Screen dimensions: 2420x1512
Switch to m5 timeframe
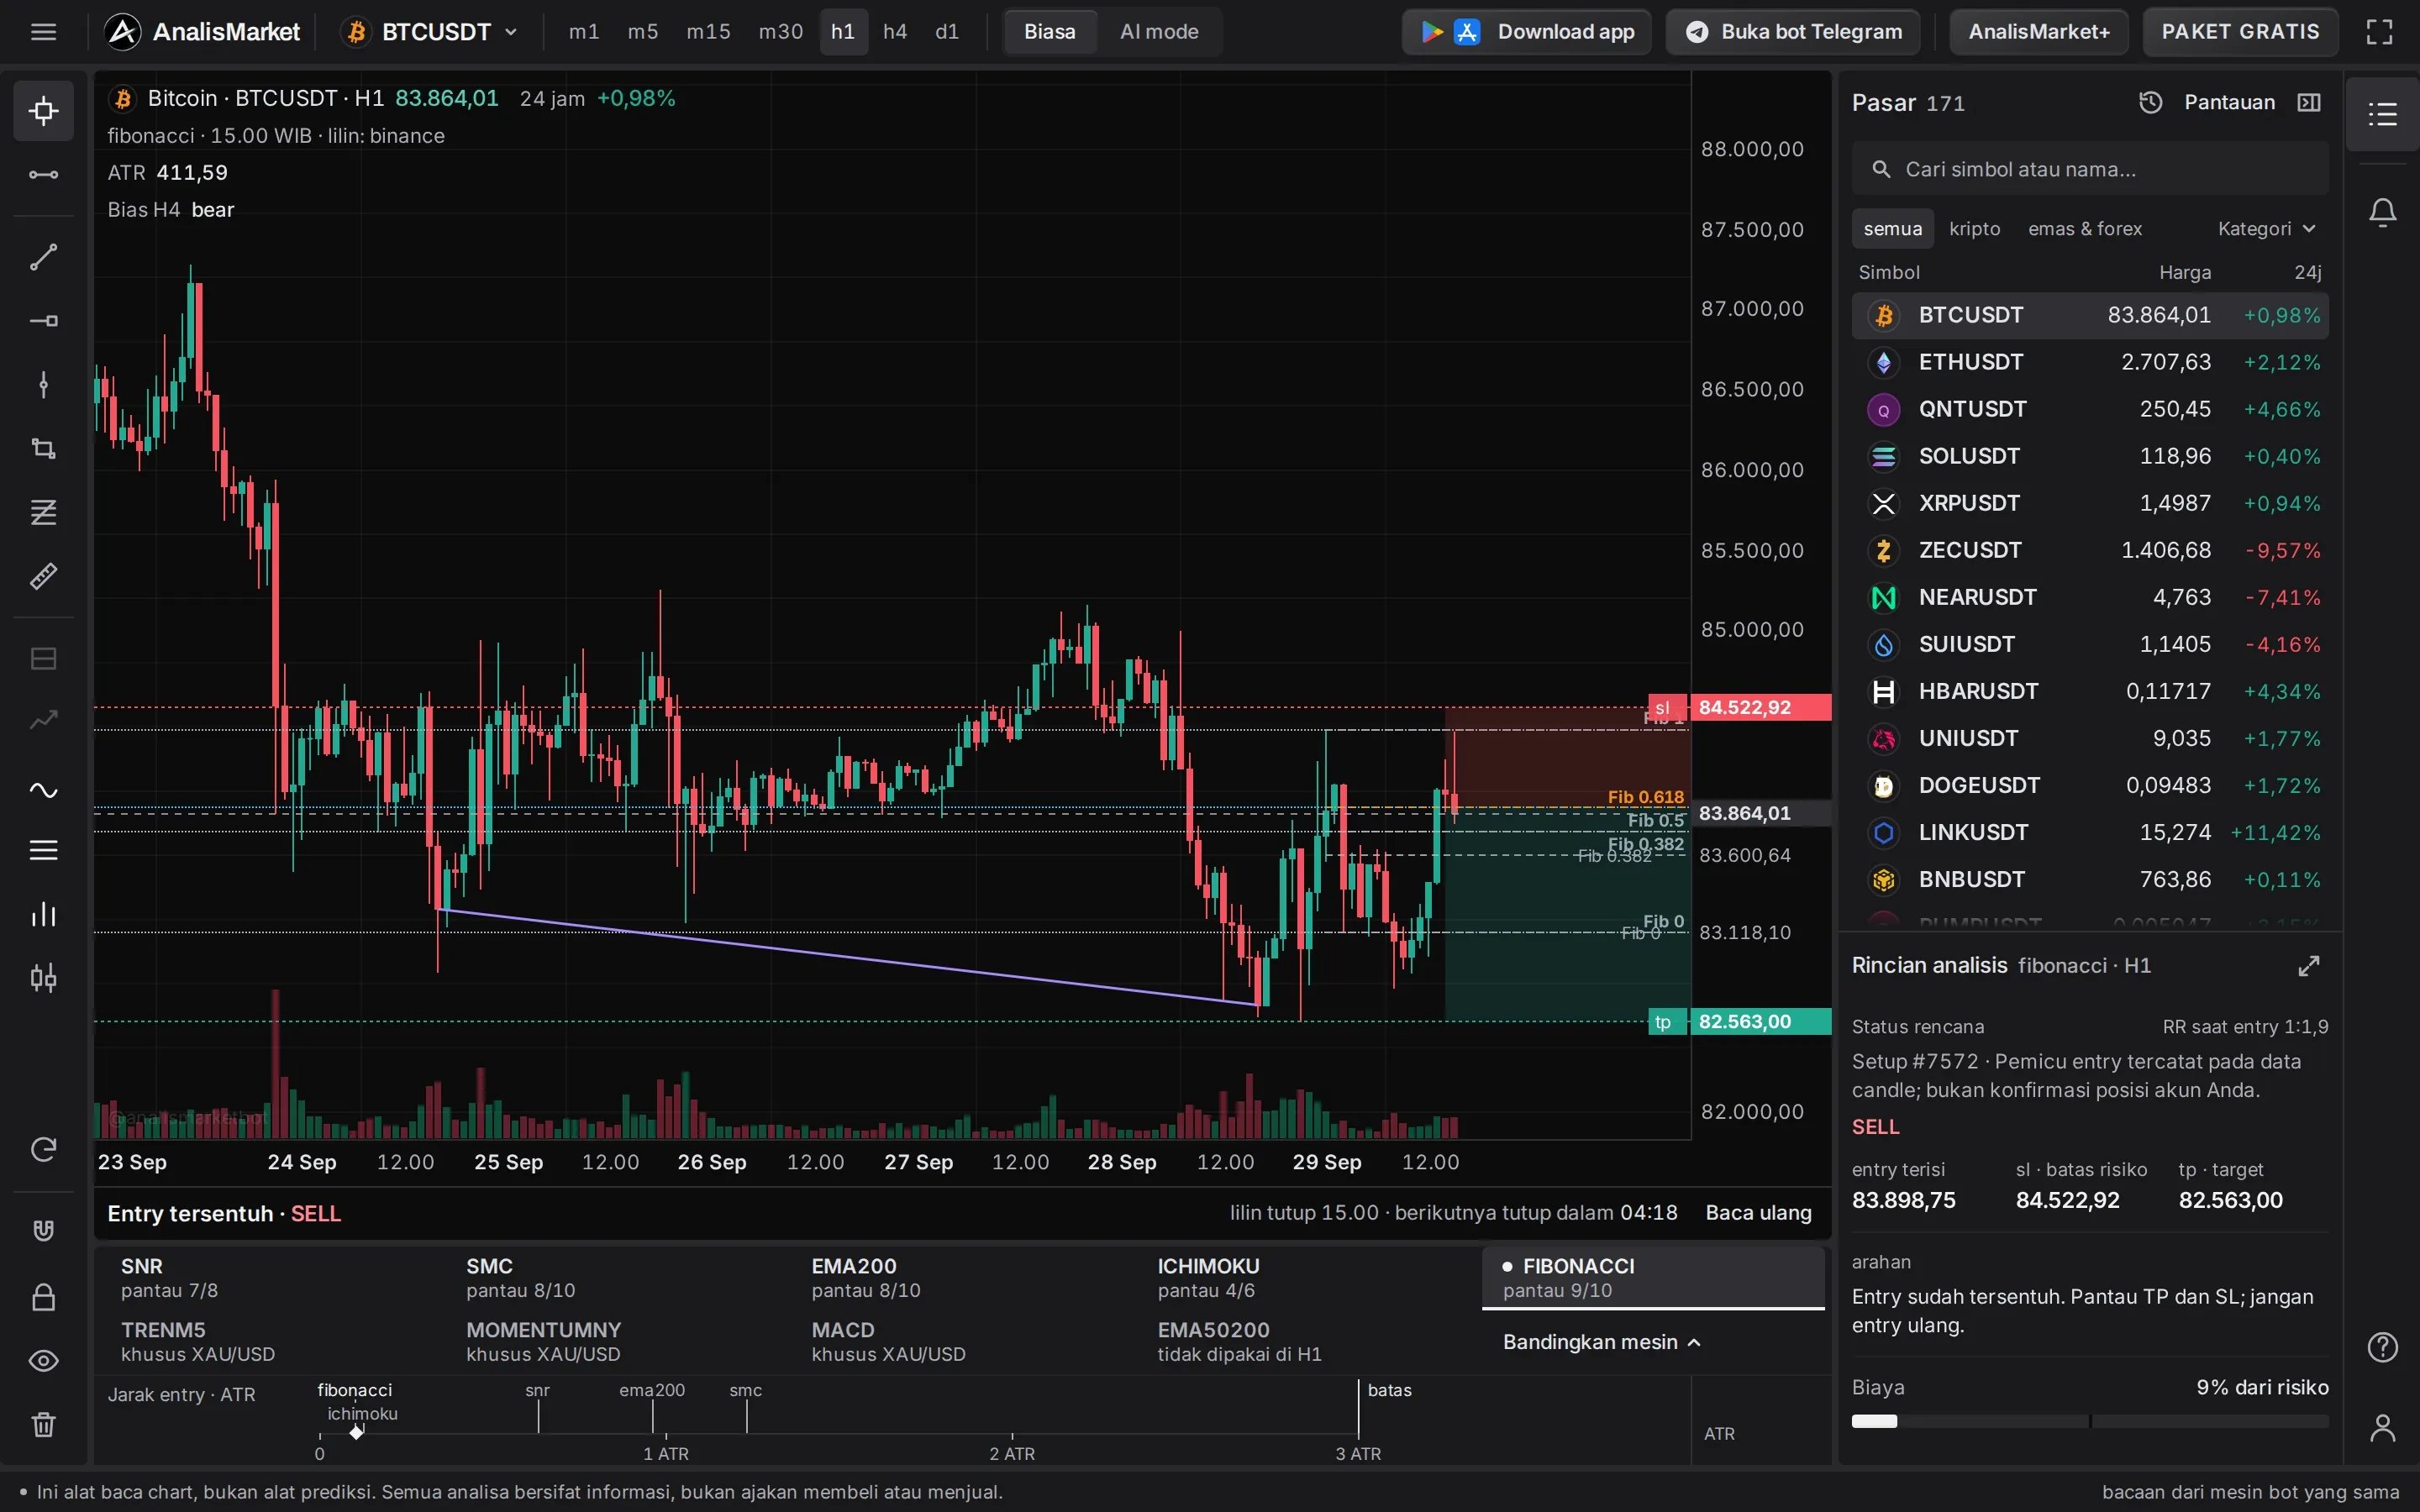643,32
